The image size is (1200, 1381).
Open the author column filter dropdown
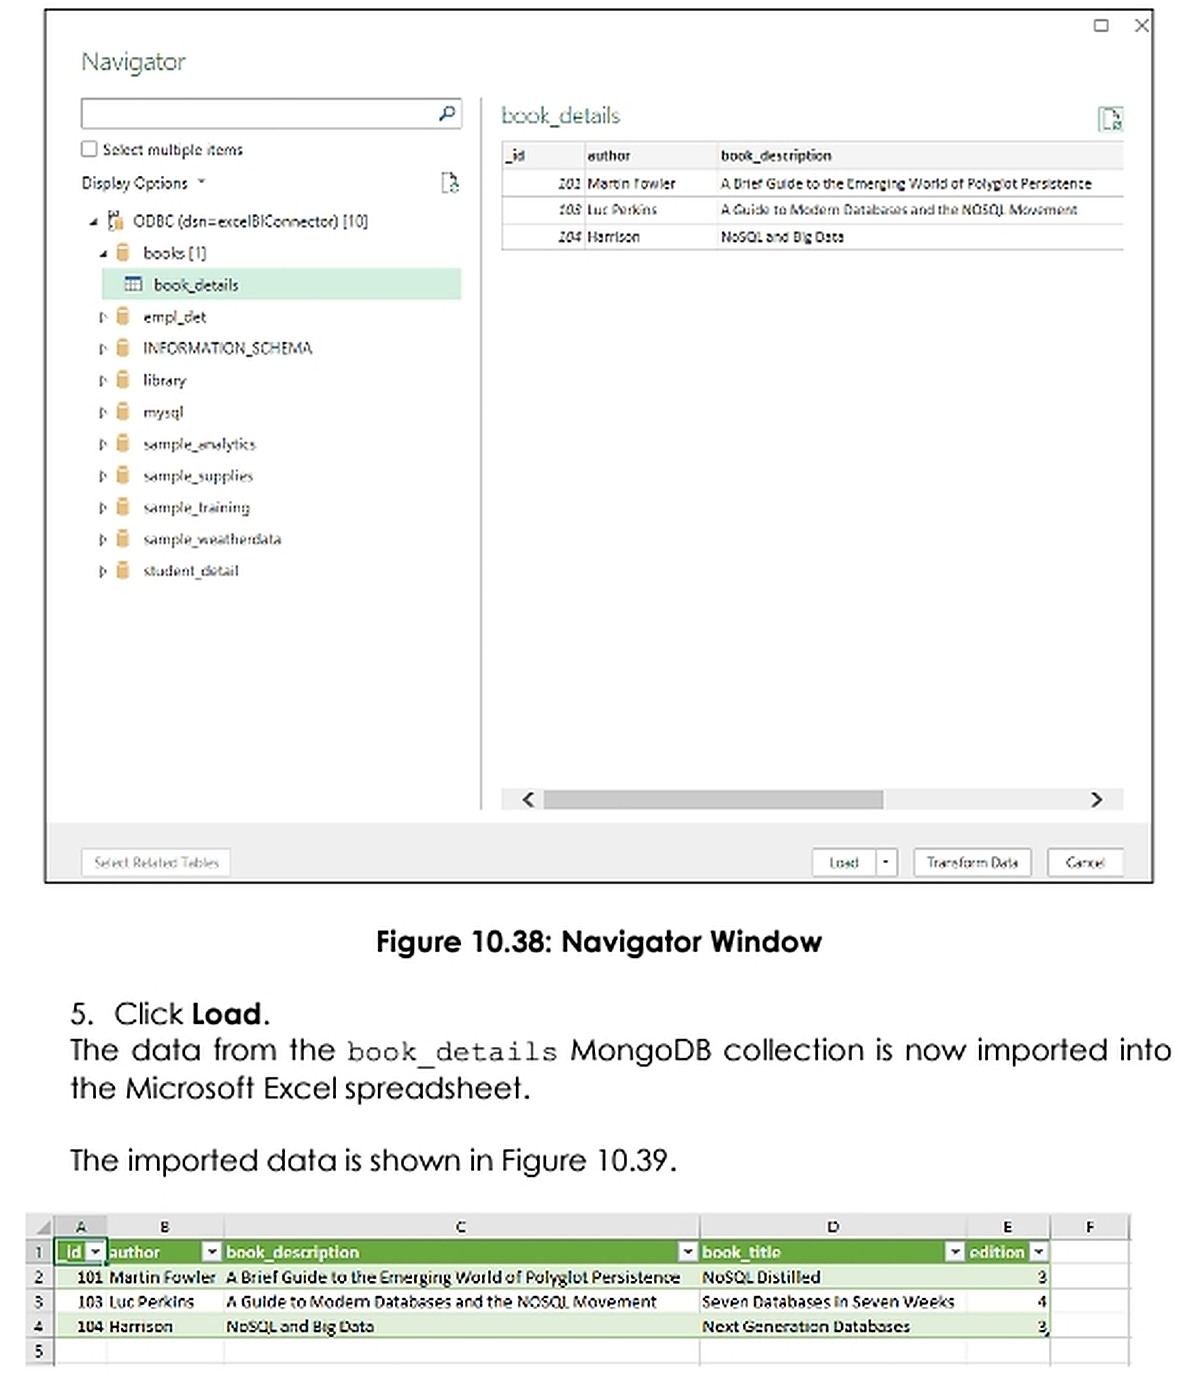(x=212, y=1252)
